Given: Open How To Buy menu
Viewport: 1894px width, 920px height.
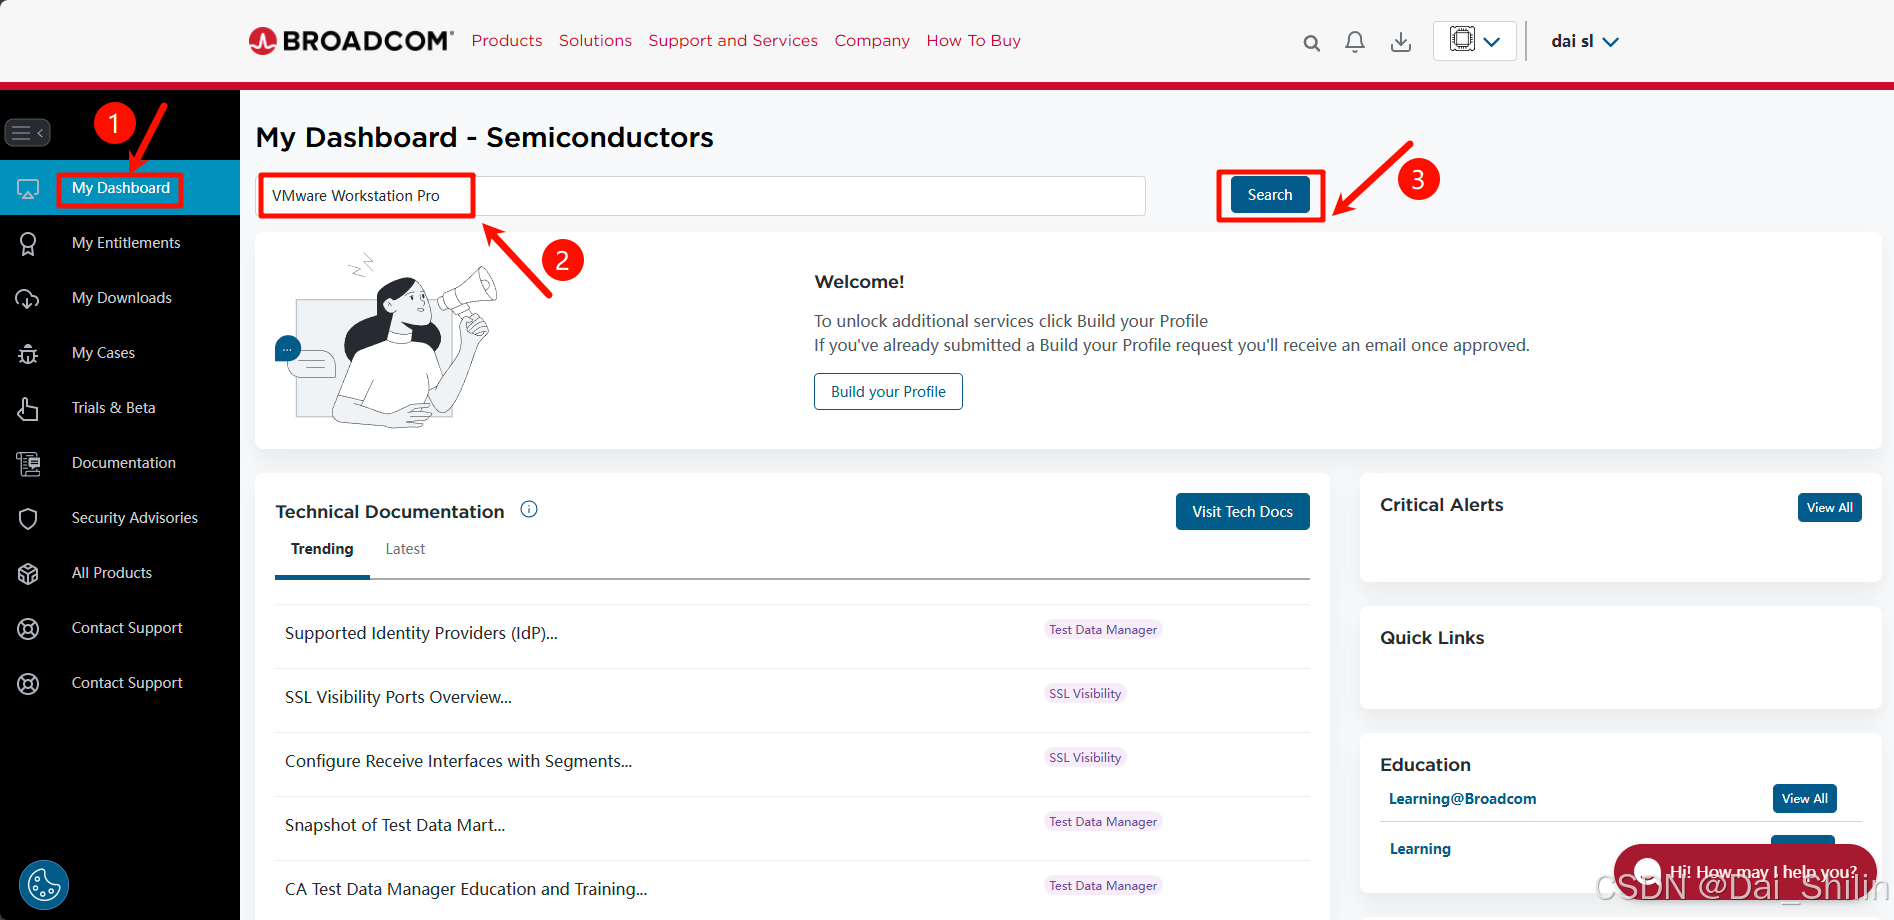Looking at the screenshot, I should [973, 41].
